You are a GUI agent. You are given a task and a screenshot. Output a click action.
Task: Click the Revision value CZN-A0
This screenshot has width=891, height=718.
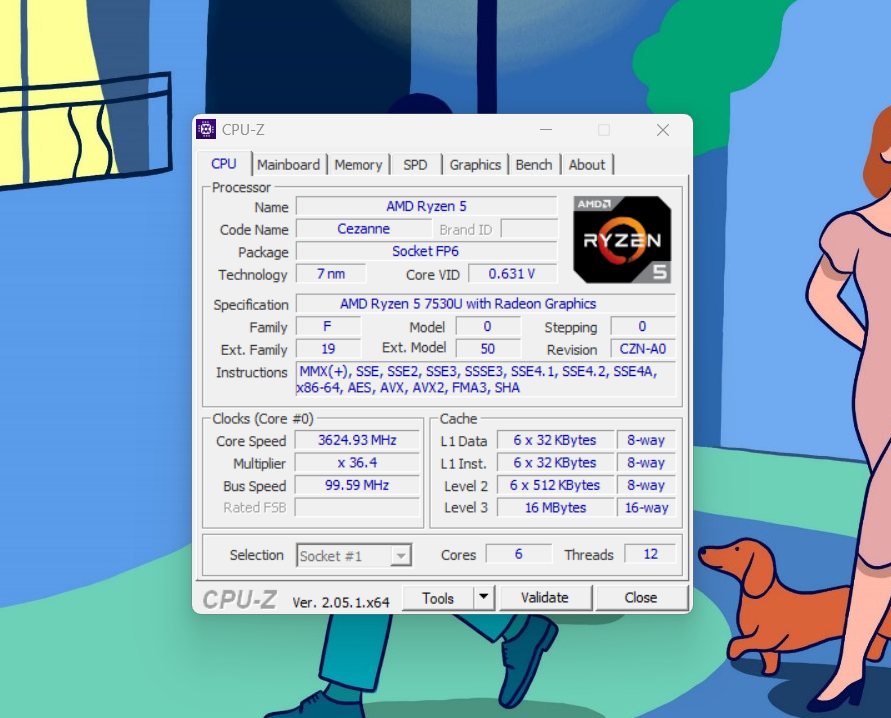(643, 349)
